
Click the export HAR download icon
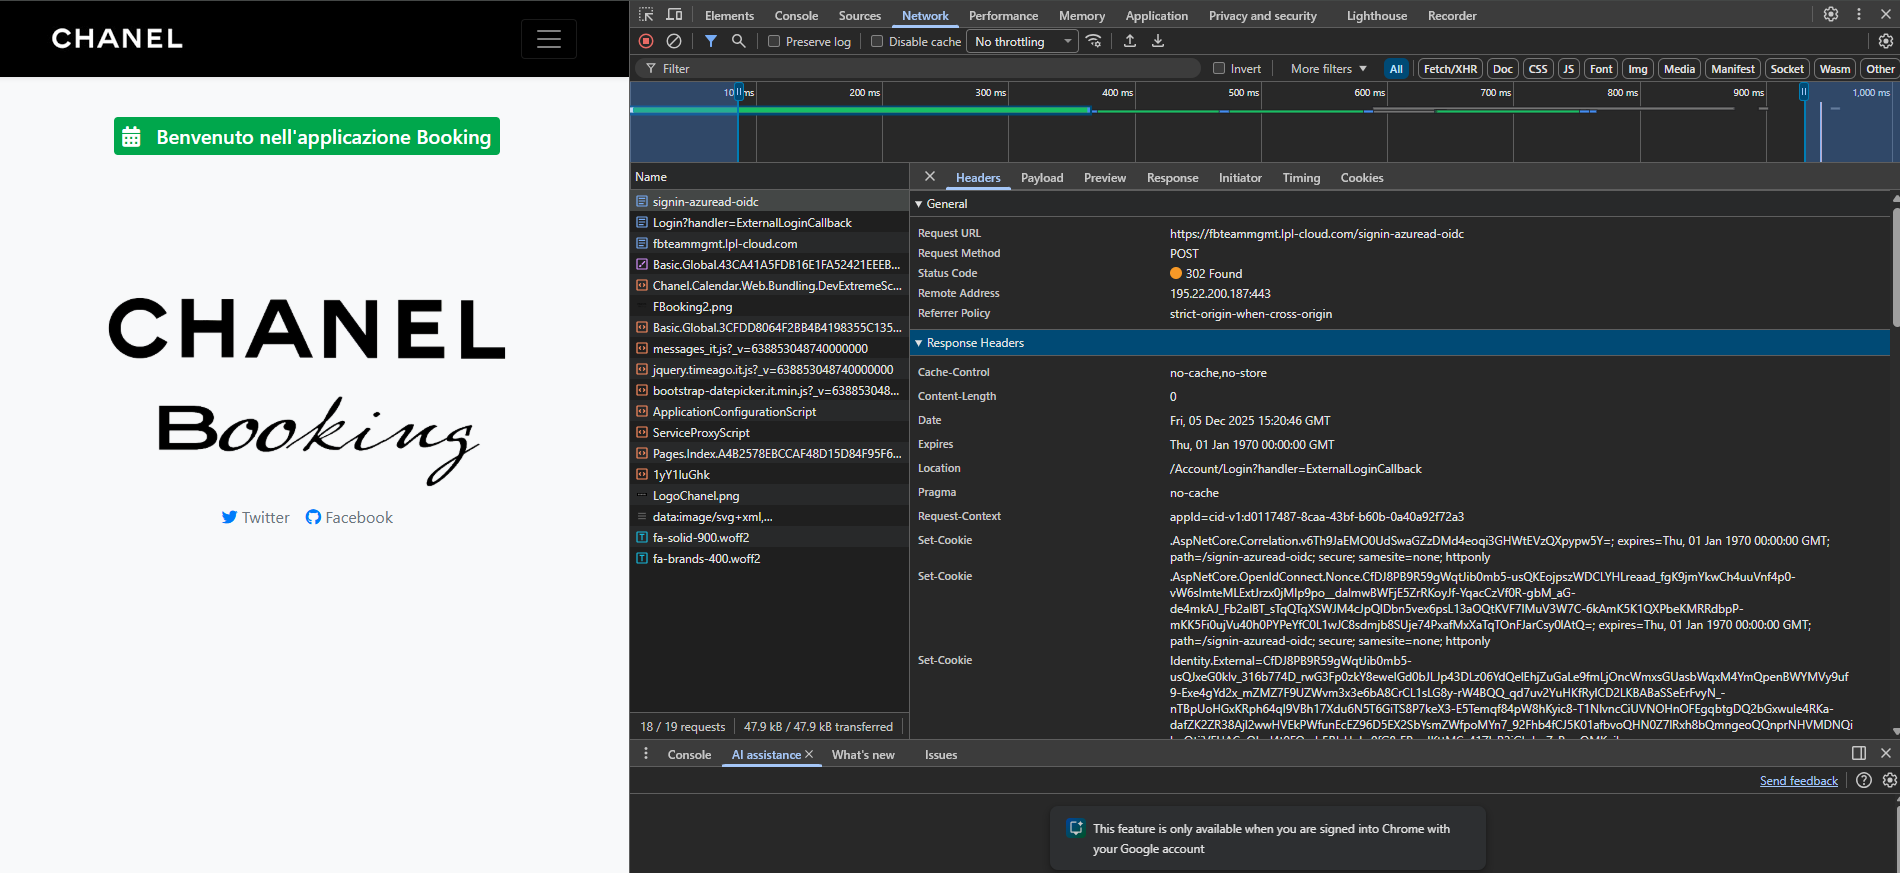[1158, 41]
